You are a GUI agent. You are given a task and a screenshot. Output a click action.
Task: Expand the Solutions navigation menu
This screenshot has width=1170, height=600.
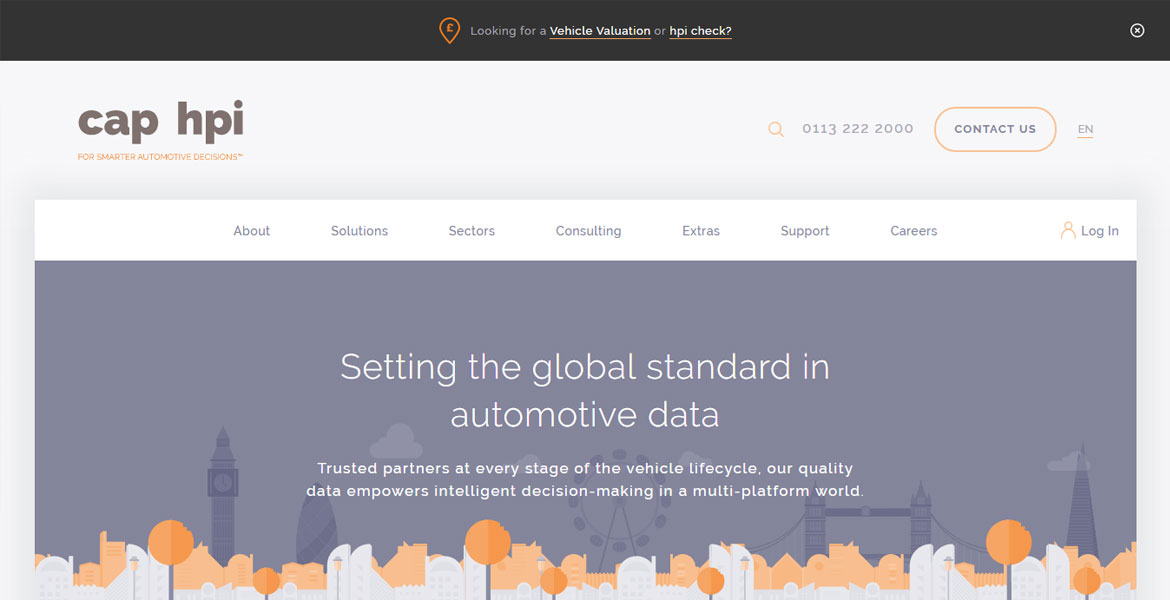pos(359,231)
